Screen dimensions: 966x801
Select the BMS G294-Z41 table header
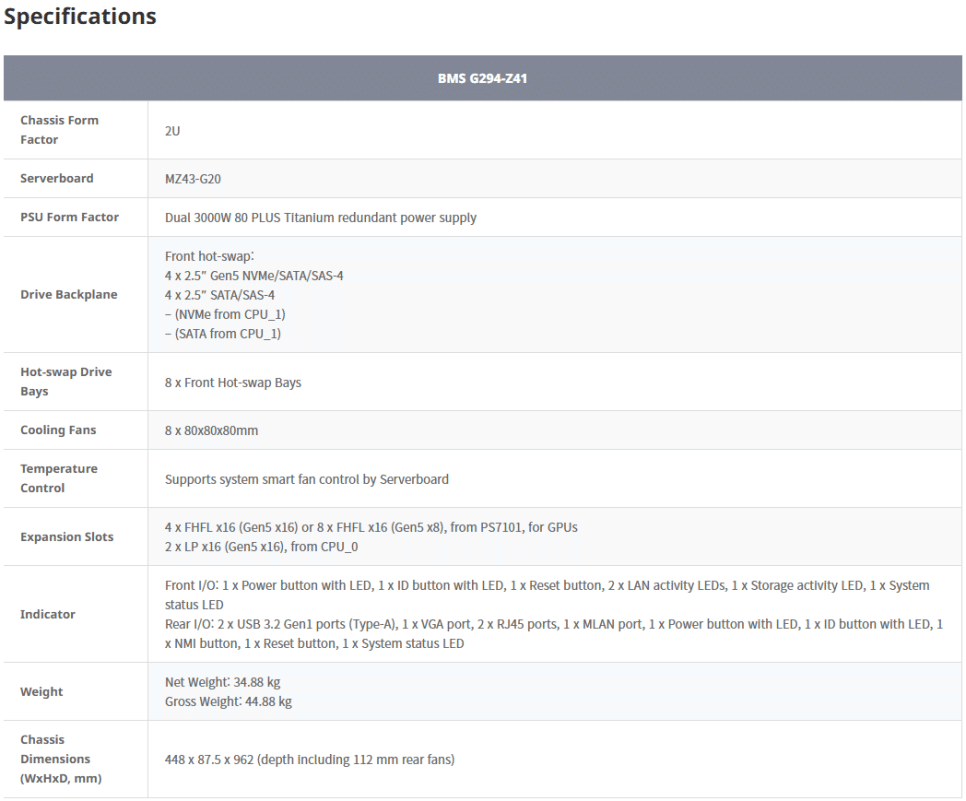point(482,78)
